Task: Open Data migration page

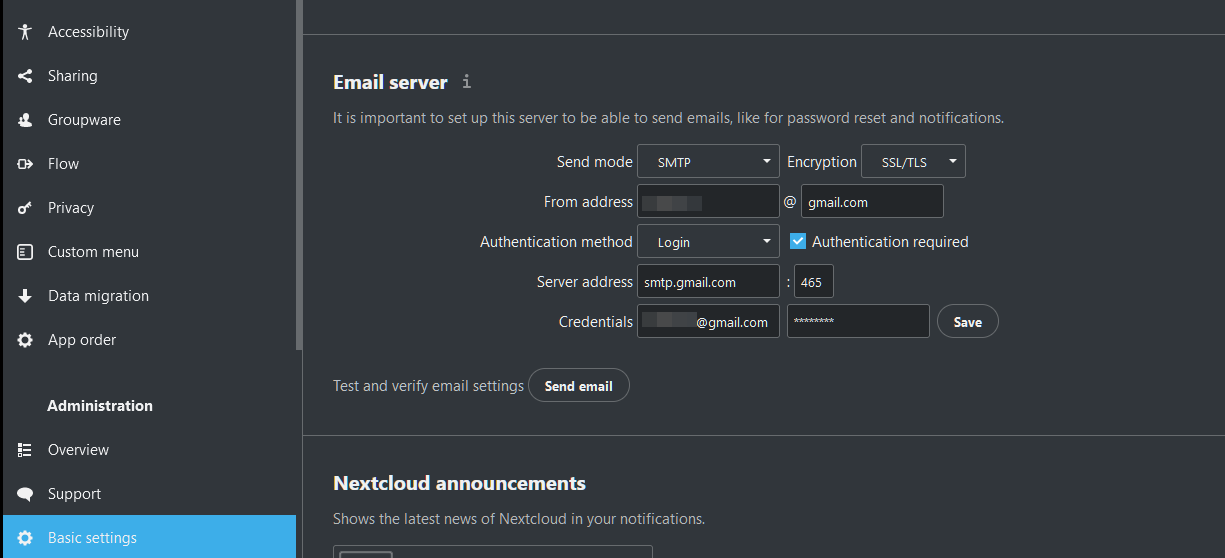Action: (x=149, y=296)
